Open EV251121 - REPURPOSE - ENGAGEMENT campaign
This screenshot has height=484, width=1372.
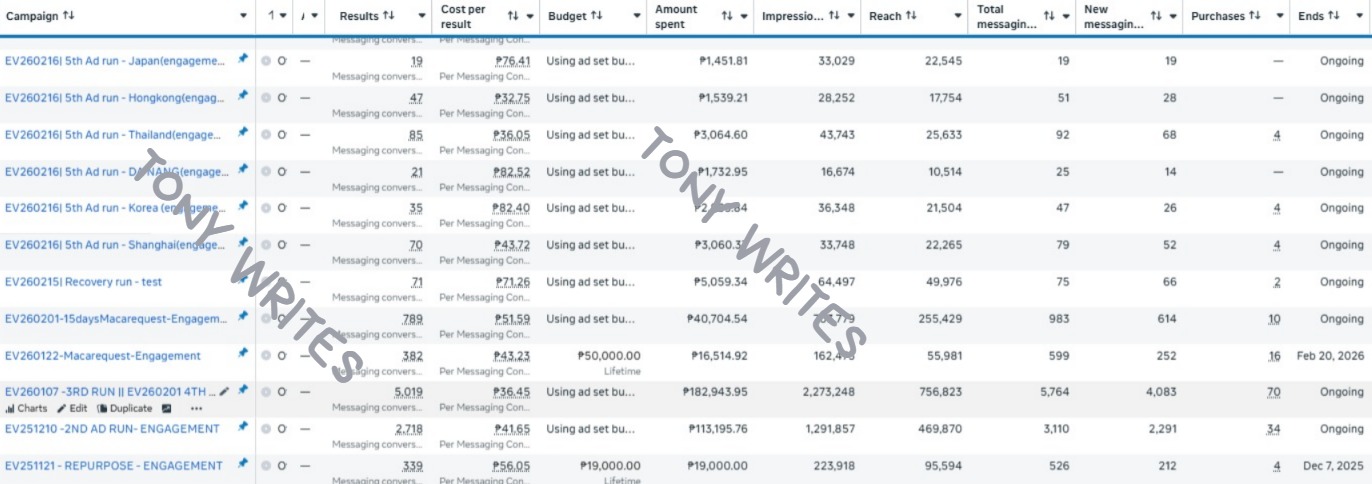pos(114,466)
